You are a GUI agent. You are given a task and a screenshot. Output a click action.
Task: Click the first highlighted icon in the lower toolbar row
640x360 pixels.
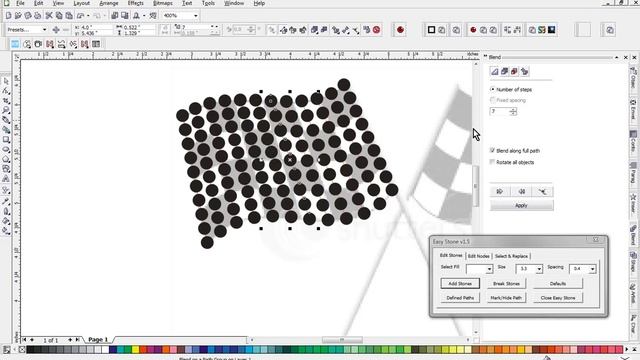[15, 44]
